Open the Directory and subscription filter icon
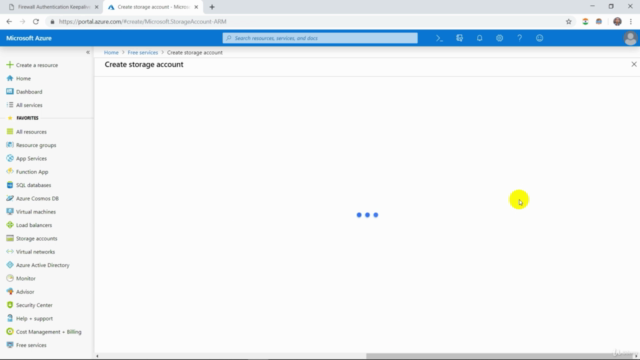The width and height of the screenshot is (640, 360). click(459, 38)
